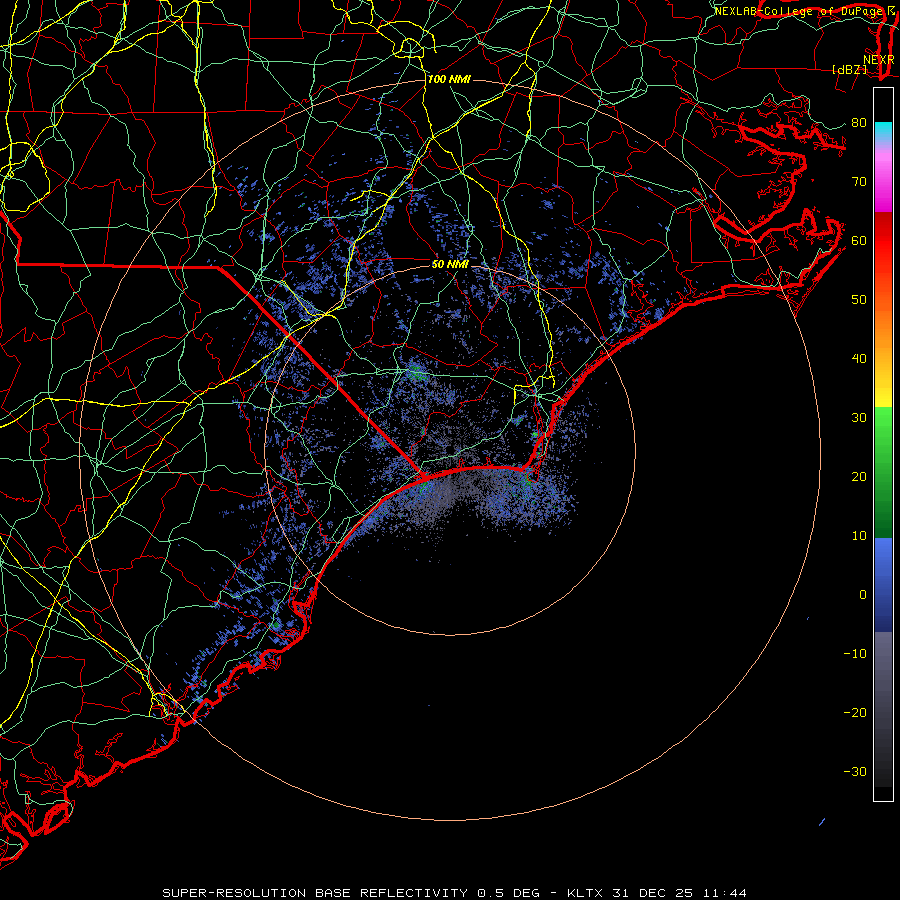The width and height of the screenshot is (900, 900).
Task: Click the 60 value on the color scale
Action: pyautogui.click(x=859, y=240)
